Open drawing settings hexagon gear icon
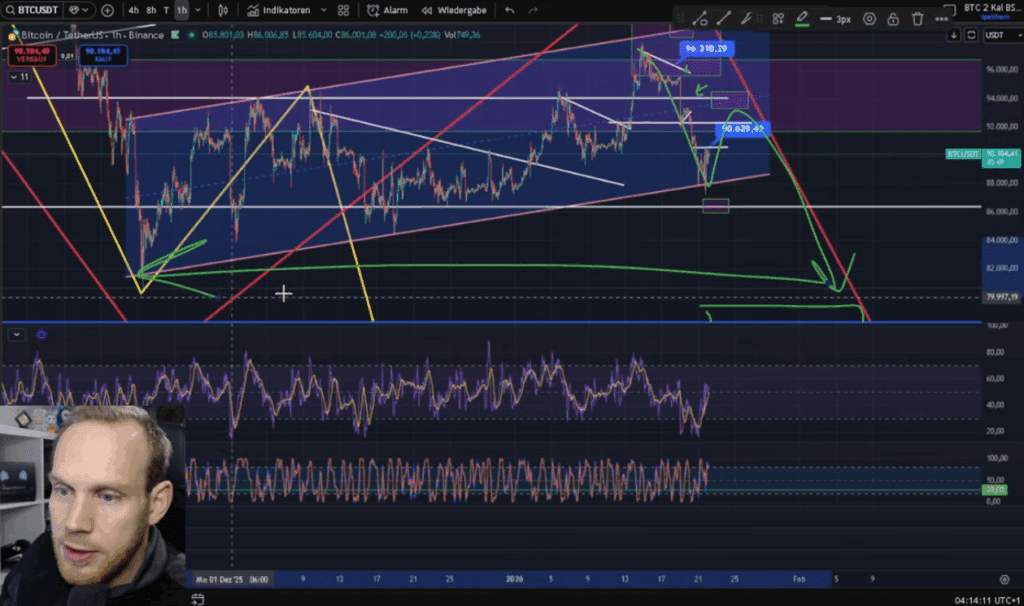The image size is (1024, 606). 869,19
